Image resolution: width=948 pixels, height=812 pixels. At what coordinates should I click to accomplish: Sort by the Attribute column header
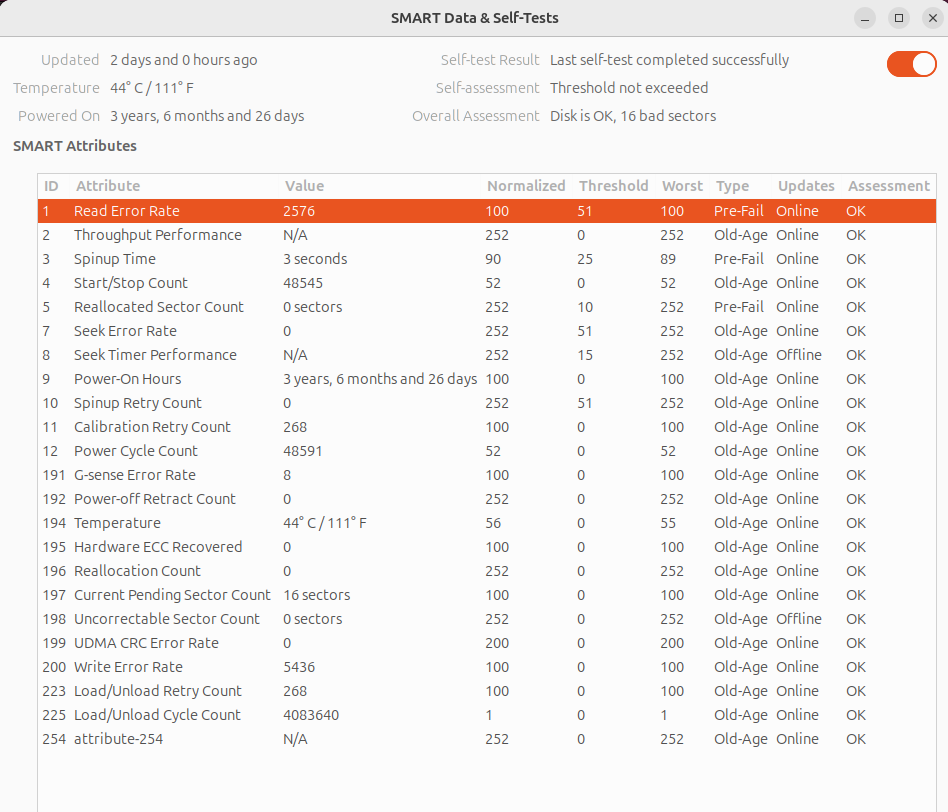[x=174, y=186]
